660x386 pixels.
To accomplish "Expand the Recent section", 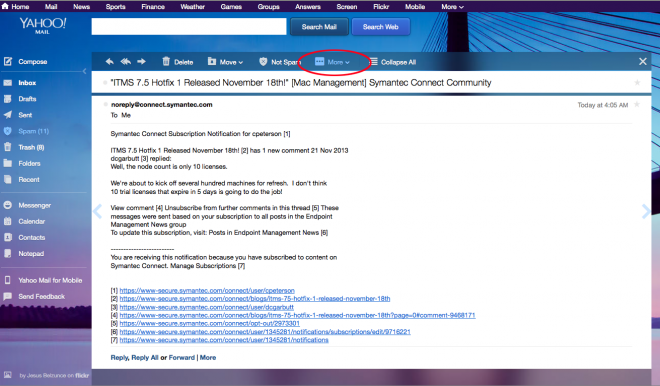I will click(29, 179).
